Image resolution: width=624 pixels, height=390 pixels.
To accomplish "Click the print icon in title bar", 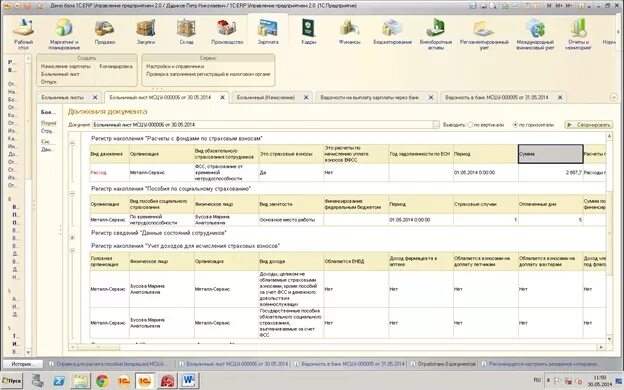I will (484, 6).
